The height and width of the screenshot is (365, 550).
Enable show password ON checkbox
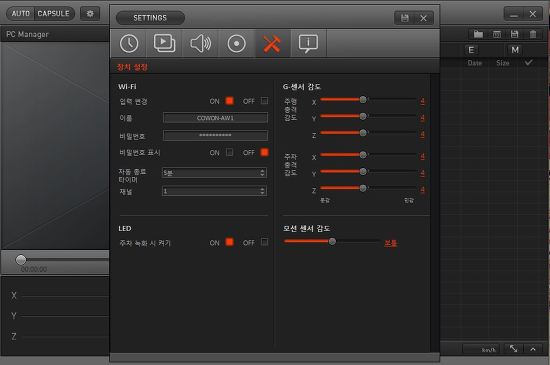pyautogui.click(x=229, y=152)
